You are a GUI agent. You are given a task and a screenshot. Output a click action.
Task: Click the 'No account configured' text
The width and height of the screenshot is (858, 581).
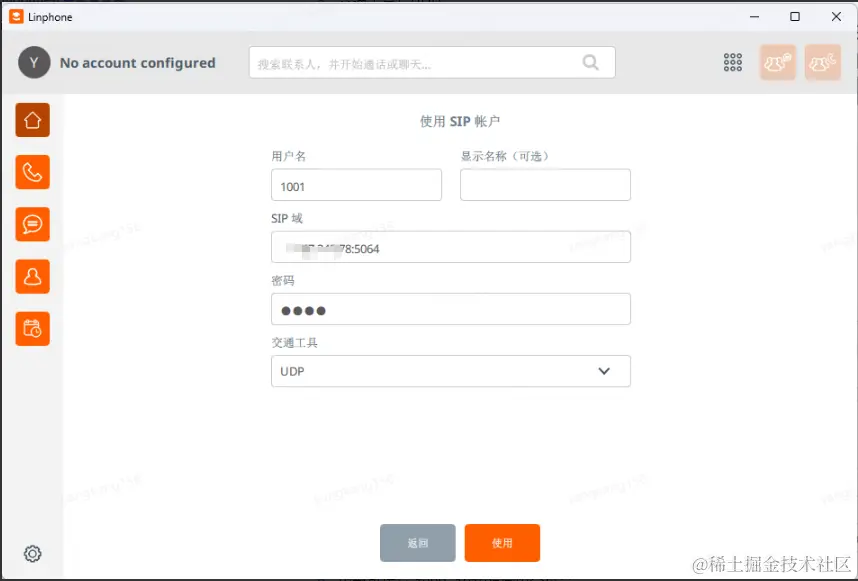137,63
